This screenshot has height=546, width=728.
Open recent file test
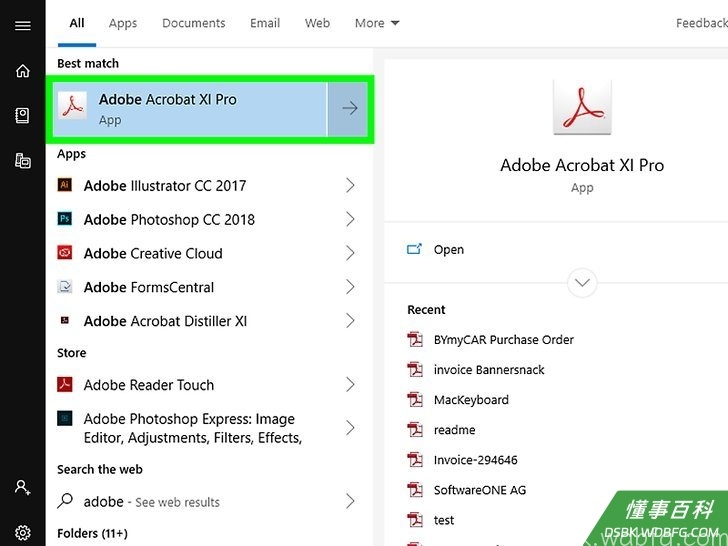coord(444,520)
